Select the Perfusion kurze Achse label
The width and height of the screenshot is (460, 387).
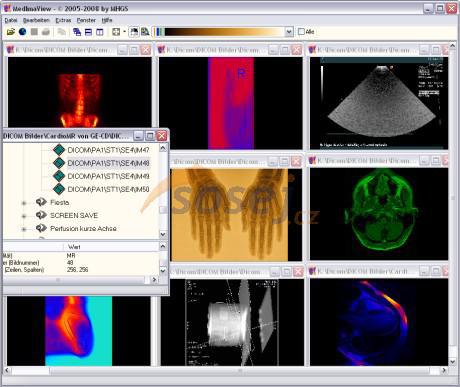pos(83,228)
